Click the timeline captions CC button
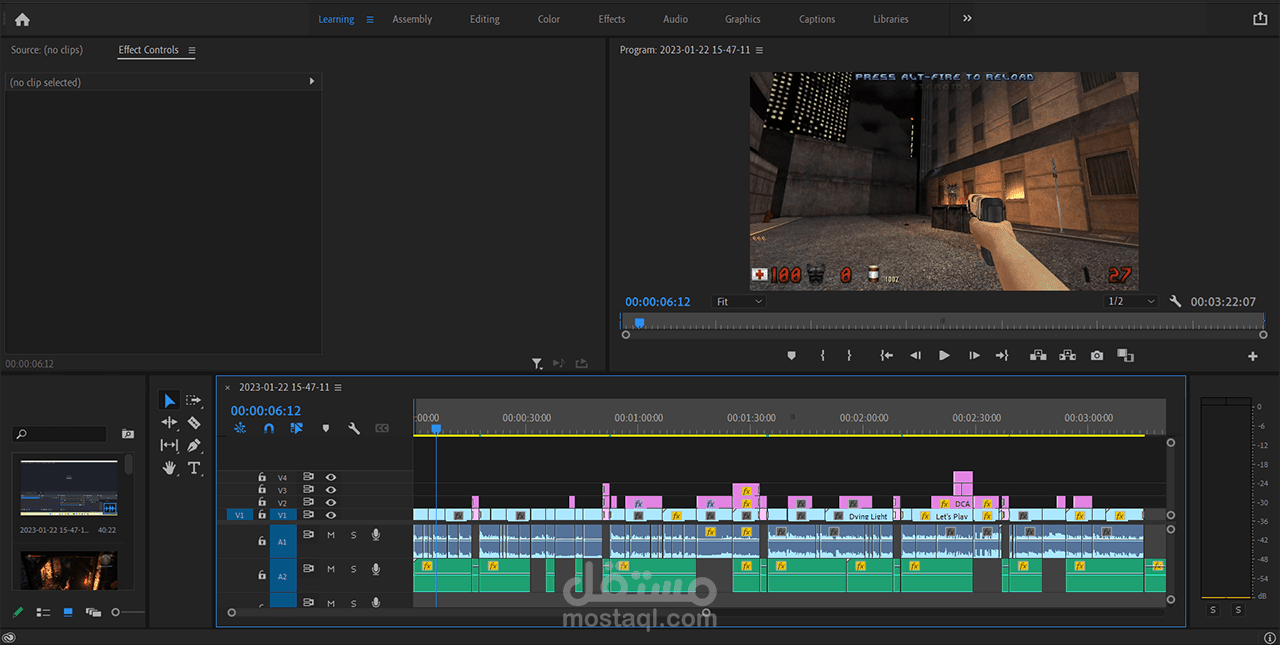 (x=382, y=428)
